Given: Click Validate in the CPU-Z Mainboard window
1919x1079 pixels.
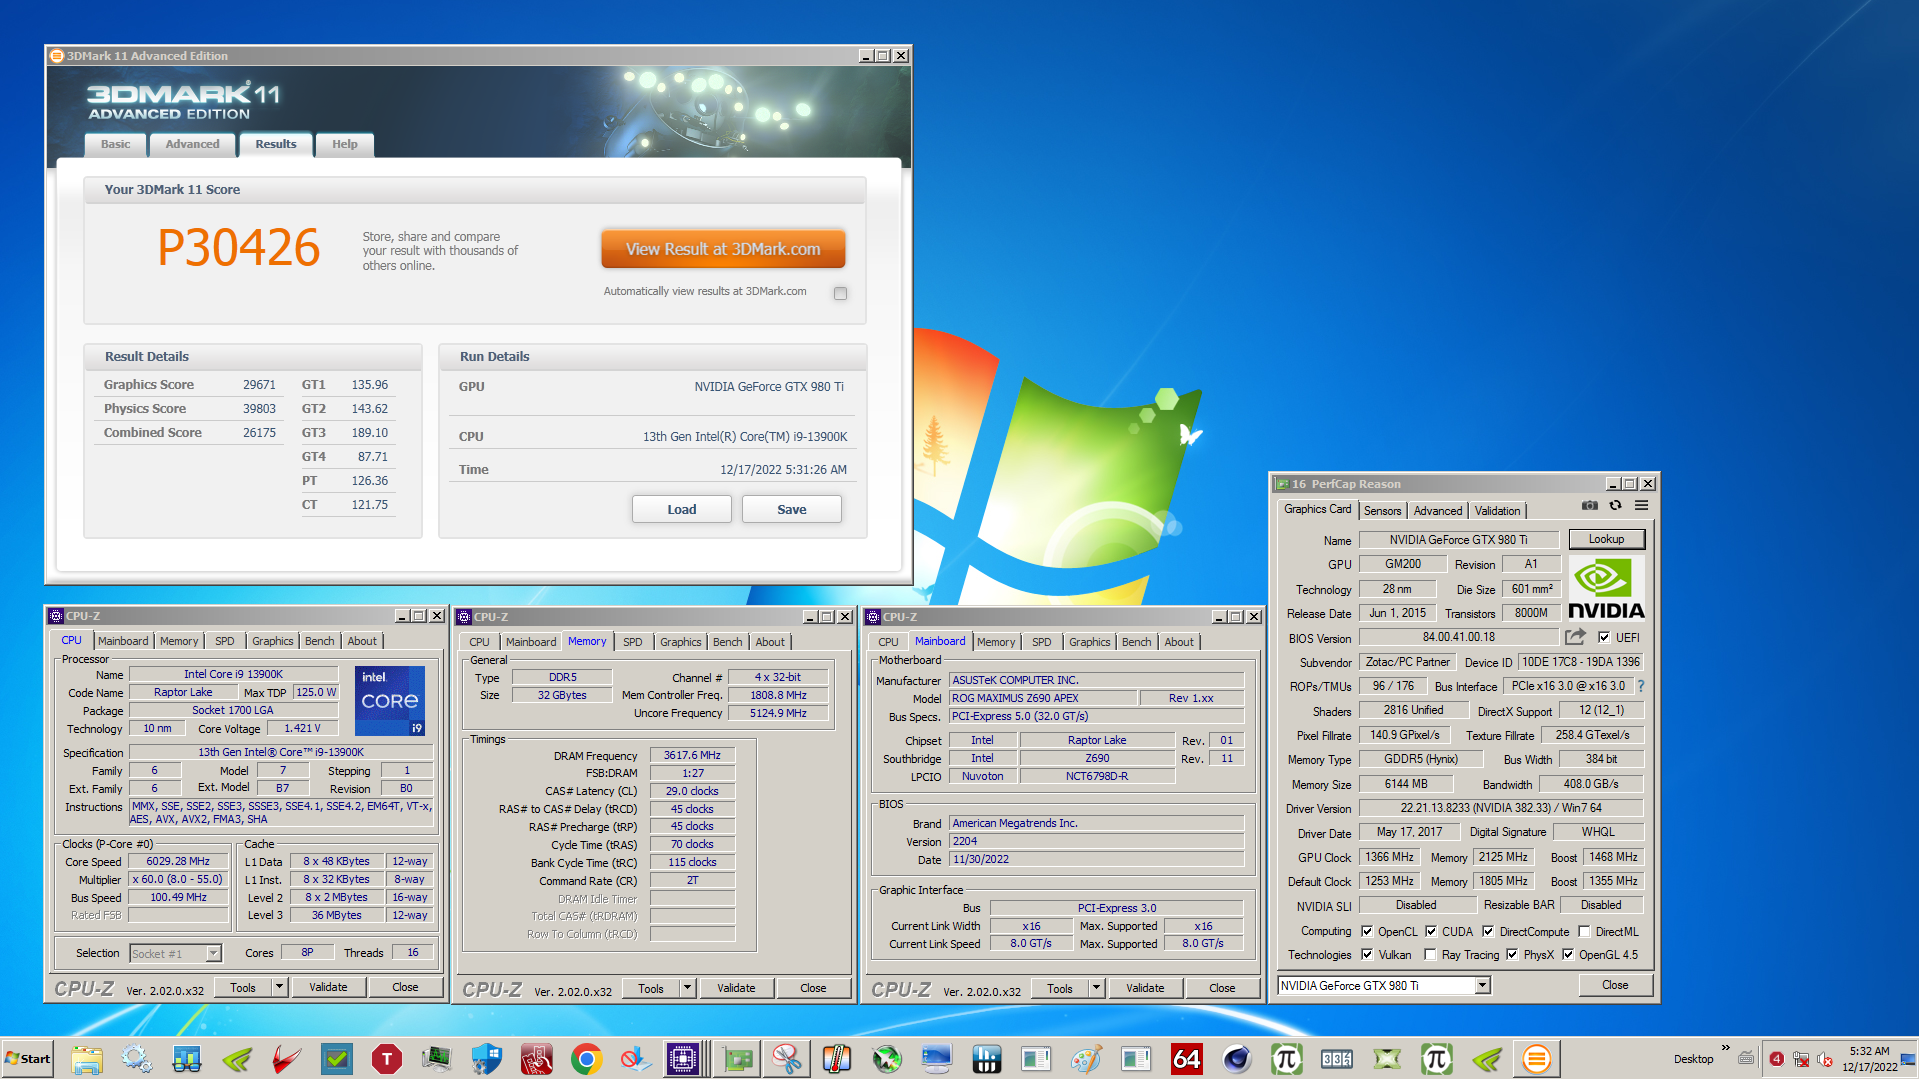Looking at the screenshot, I should [1145, 988].
